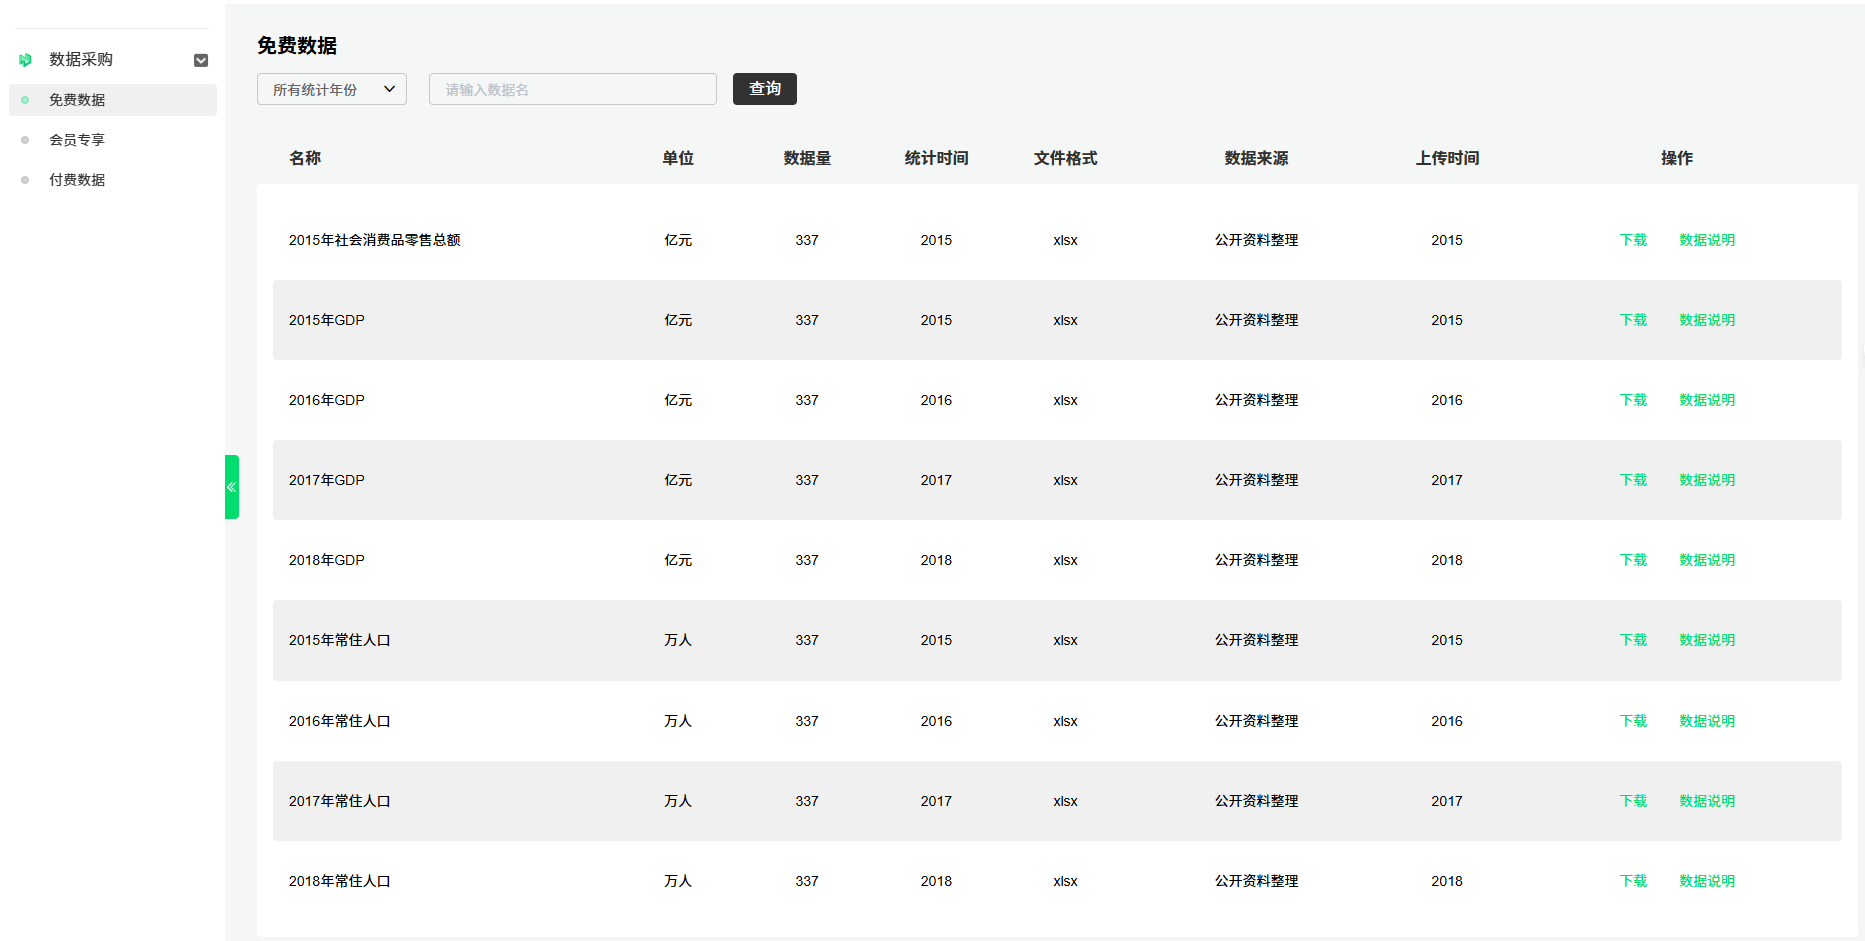Select 免费数据 in the sidebar
The height and width of the screenshot is (941, 1865).
(x=113, y=100)
